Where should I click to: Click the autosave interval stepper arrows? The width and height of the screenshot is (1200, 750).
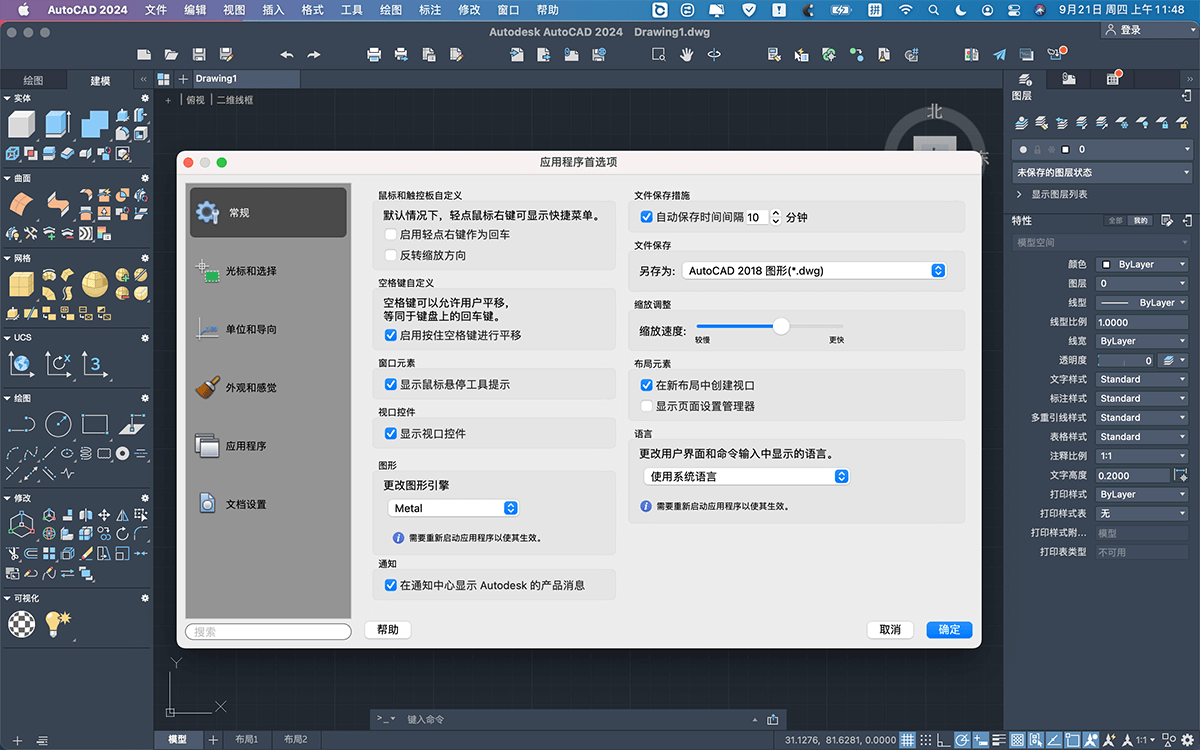[775, 216]
